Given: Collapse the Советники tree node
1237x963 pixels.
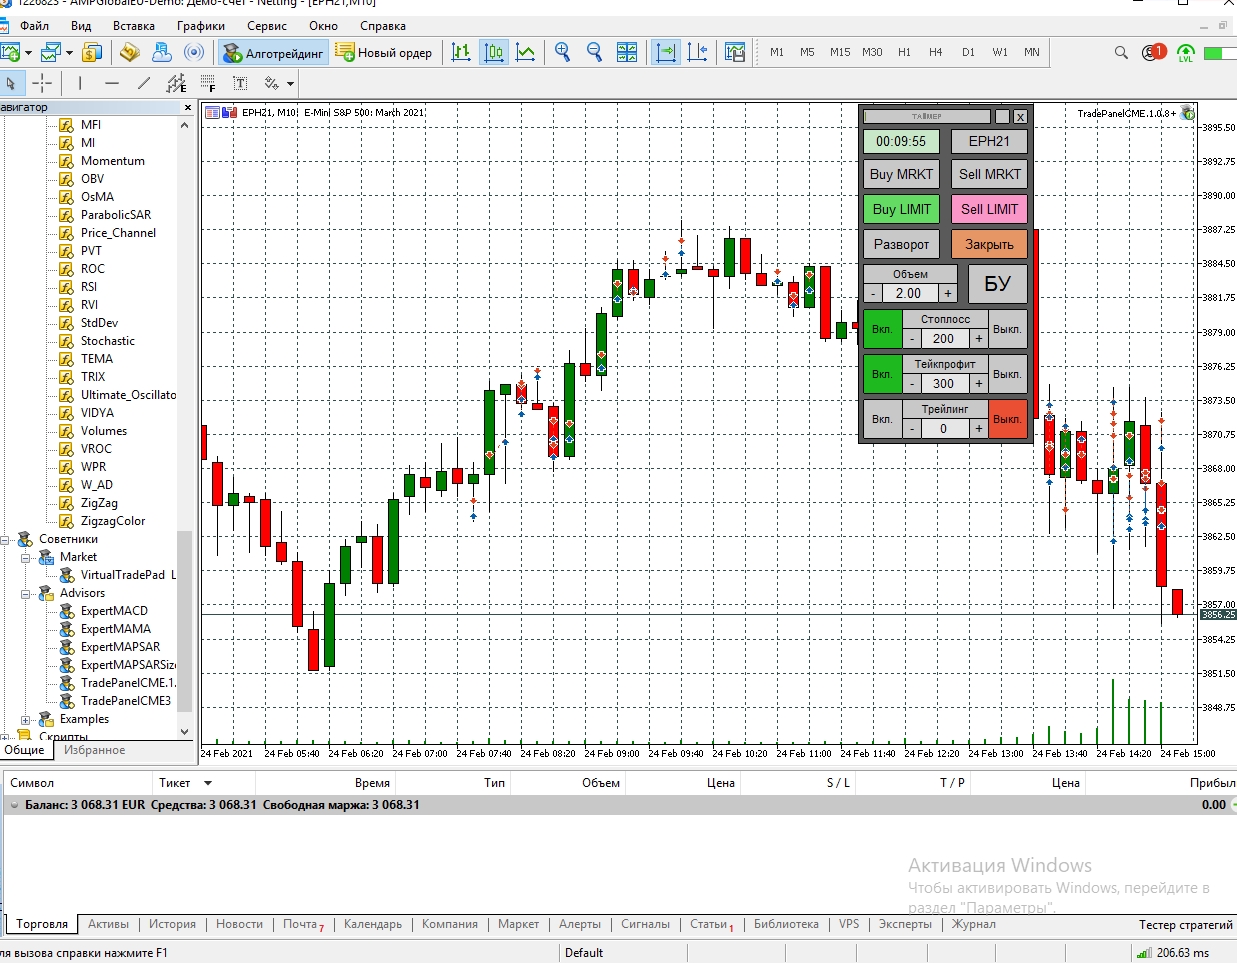Looking at the screenshot, I should click(x=5, y=539).
